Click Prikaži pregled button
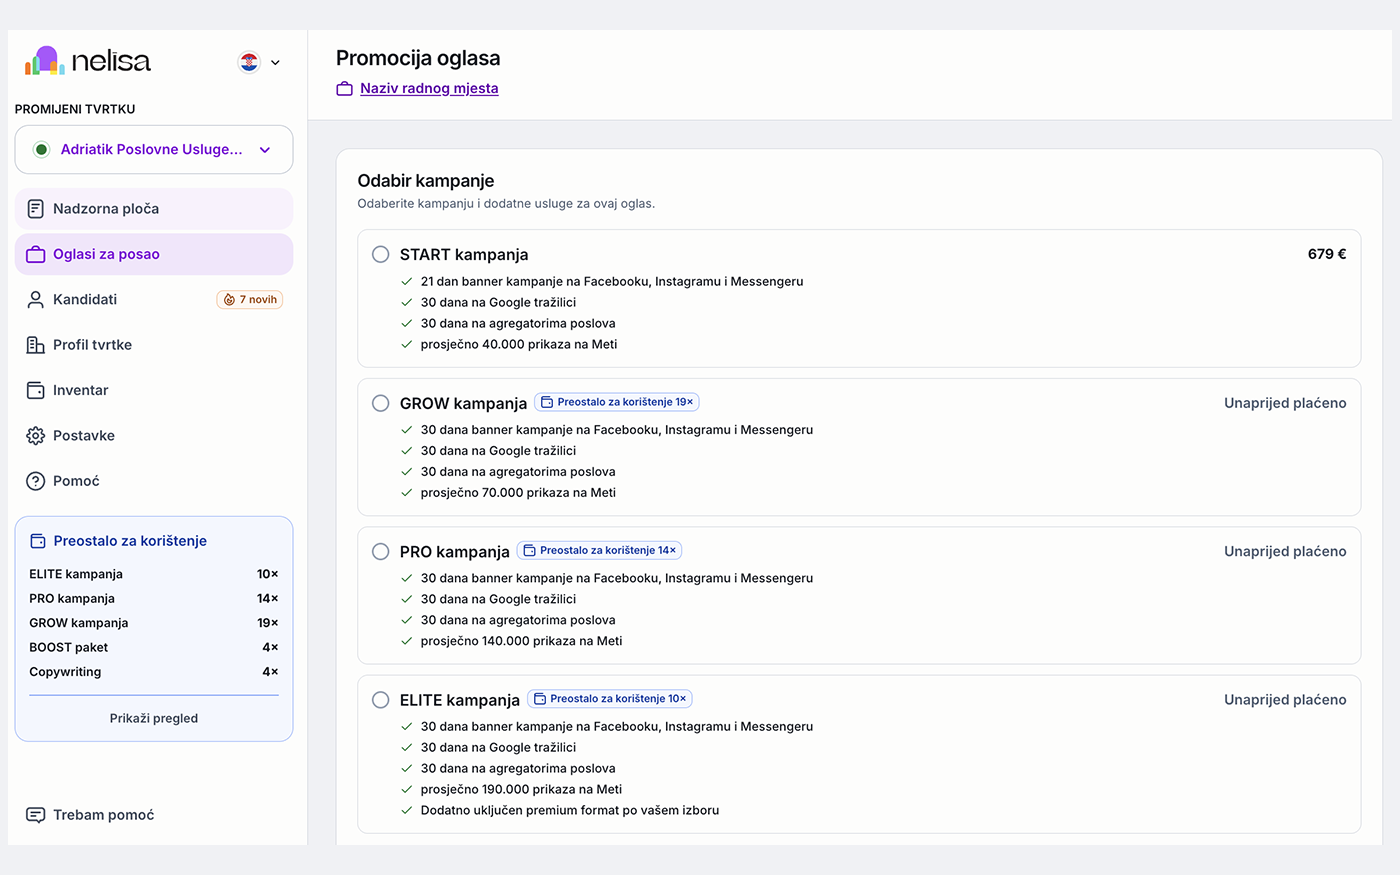 (154, 718)
